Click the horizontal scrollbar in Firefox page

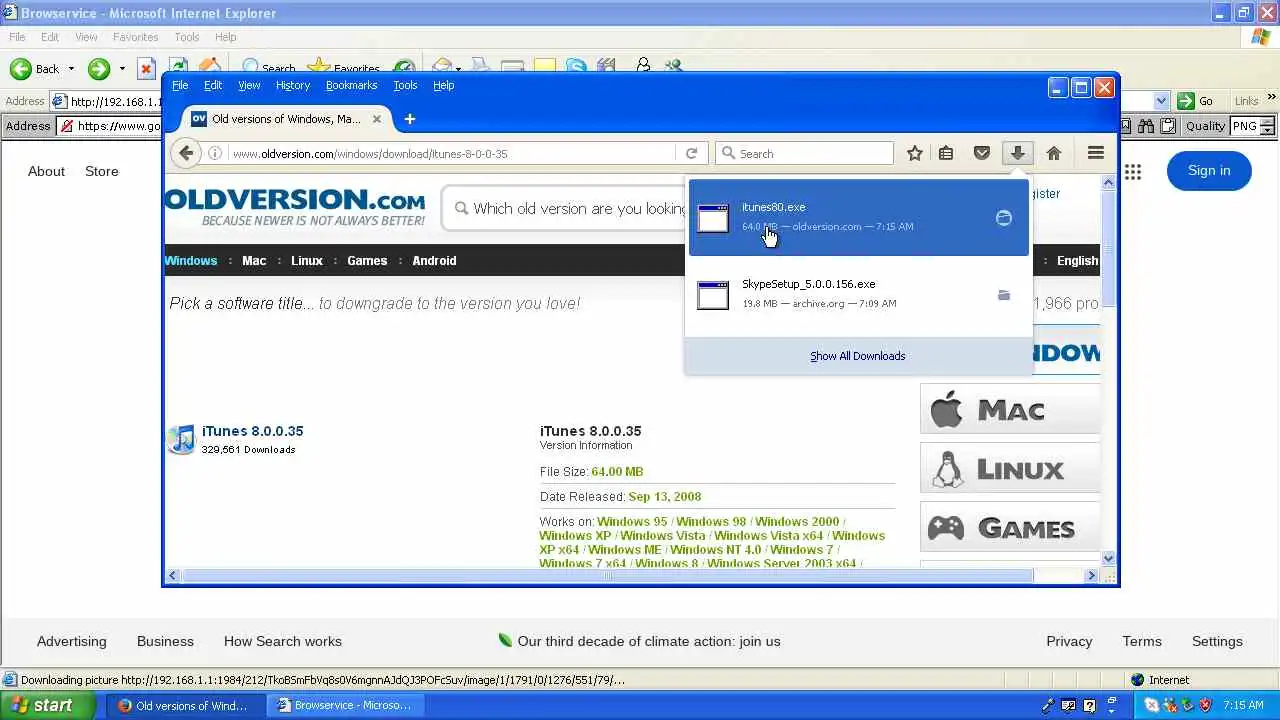[606, 575]
